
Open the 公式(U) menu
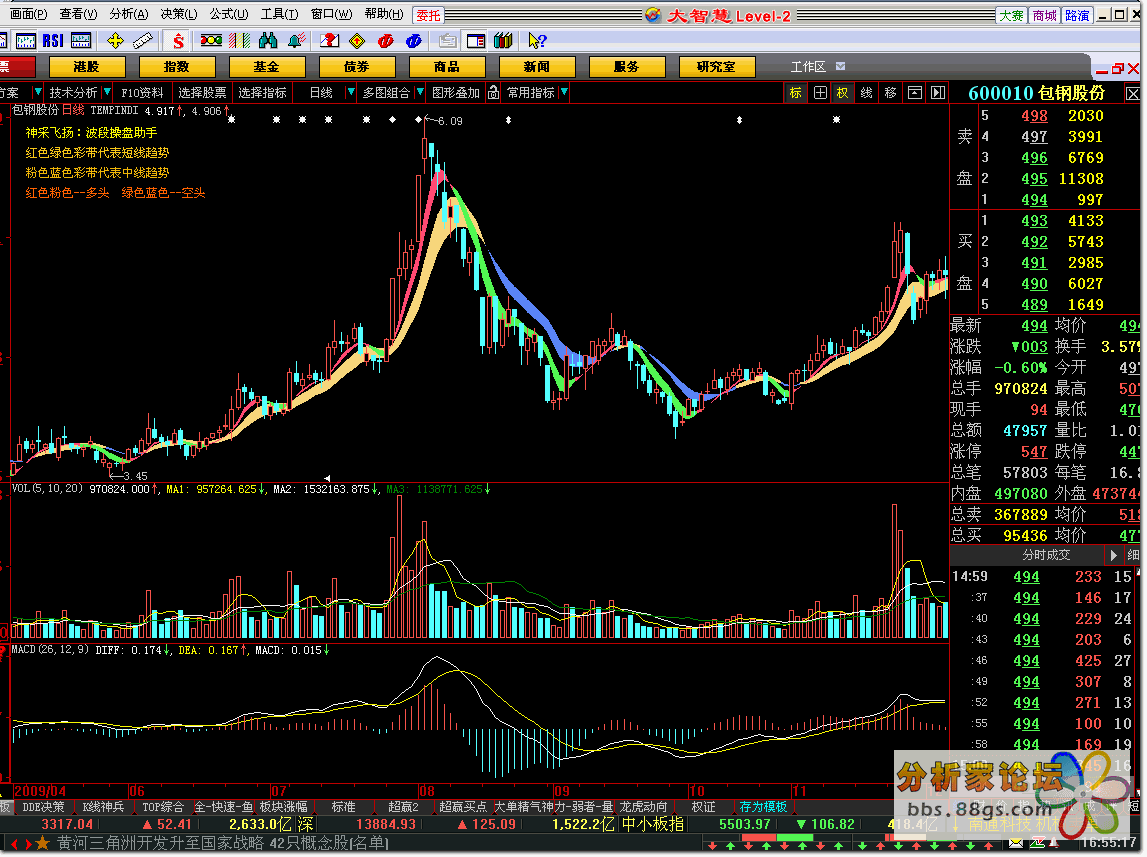click(229, 14)
